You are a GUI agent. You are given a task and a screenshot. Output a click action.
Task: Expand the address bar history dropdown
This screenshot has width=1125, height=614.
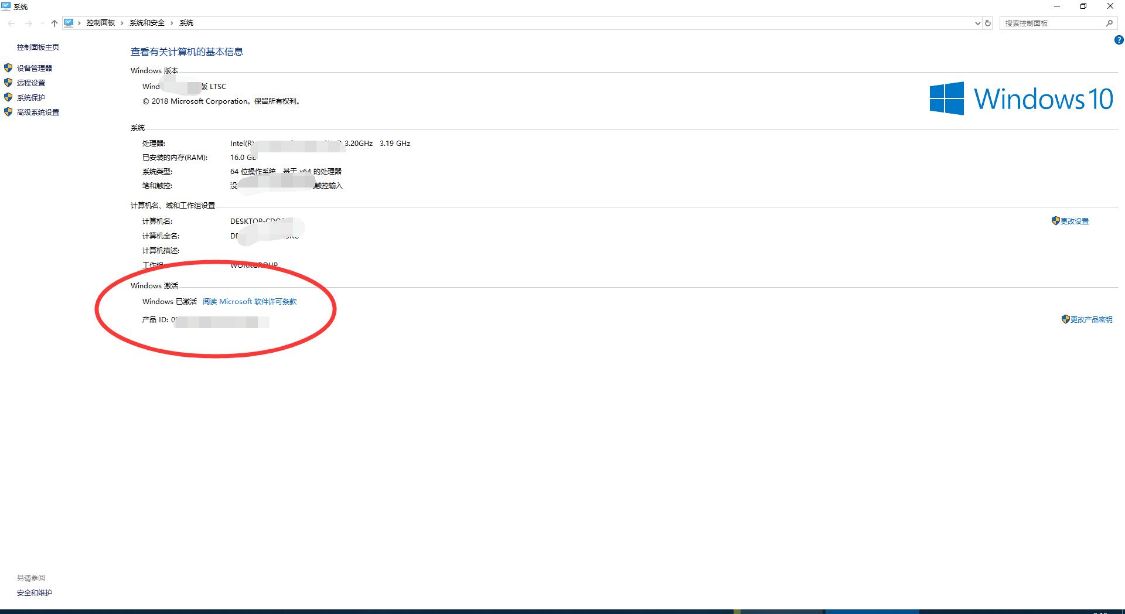point(977,23)
